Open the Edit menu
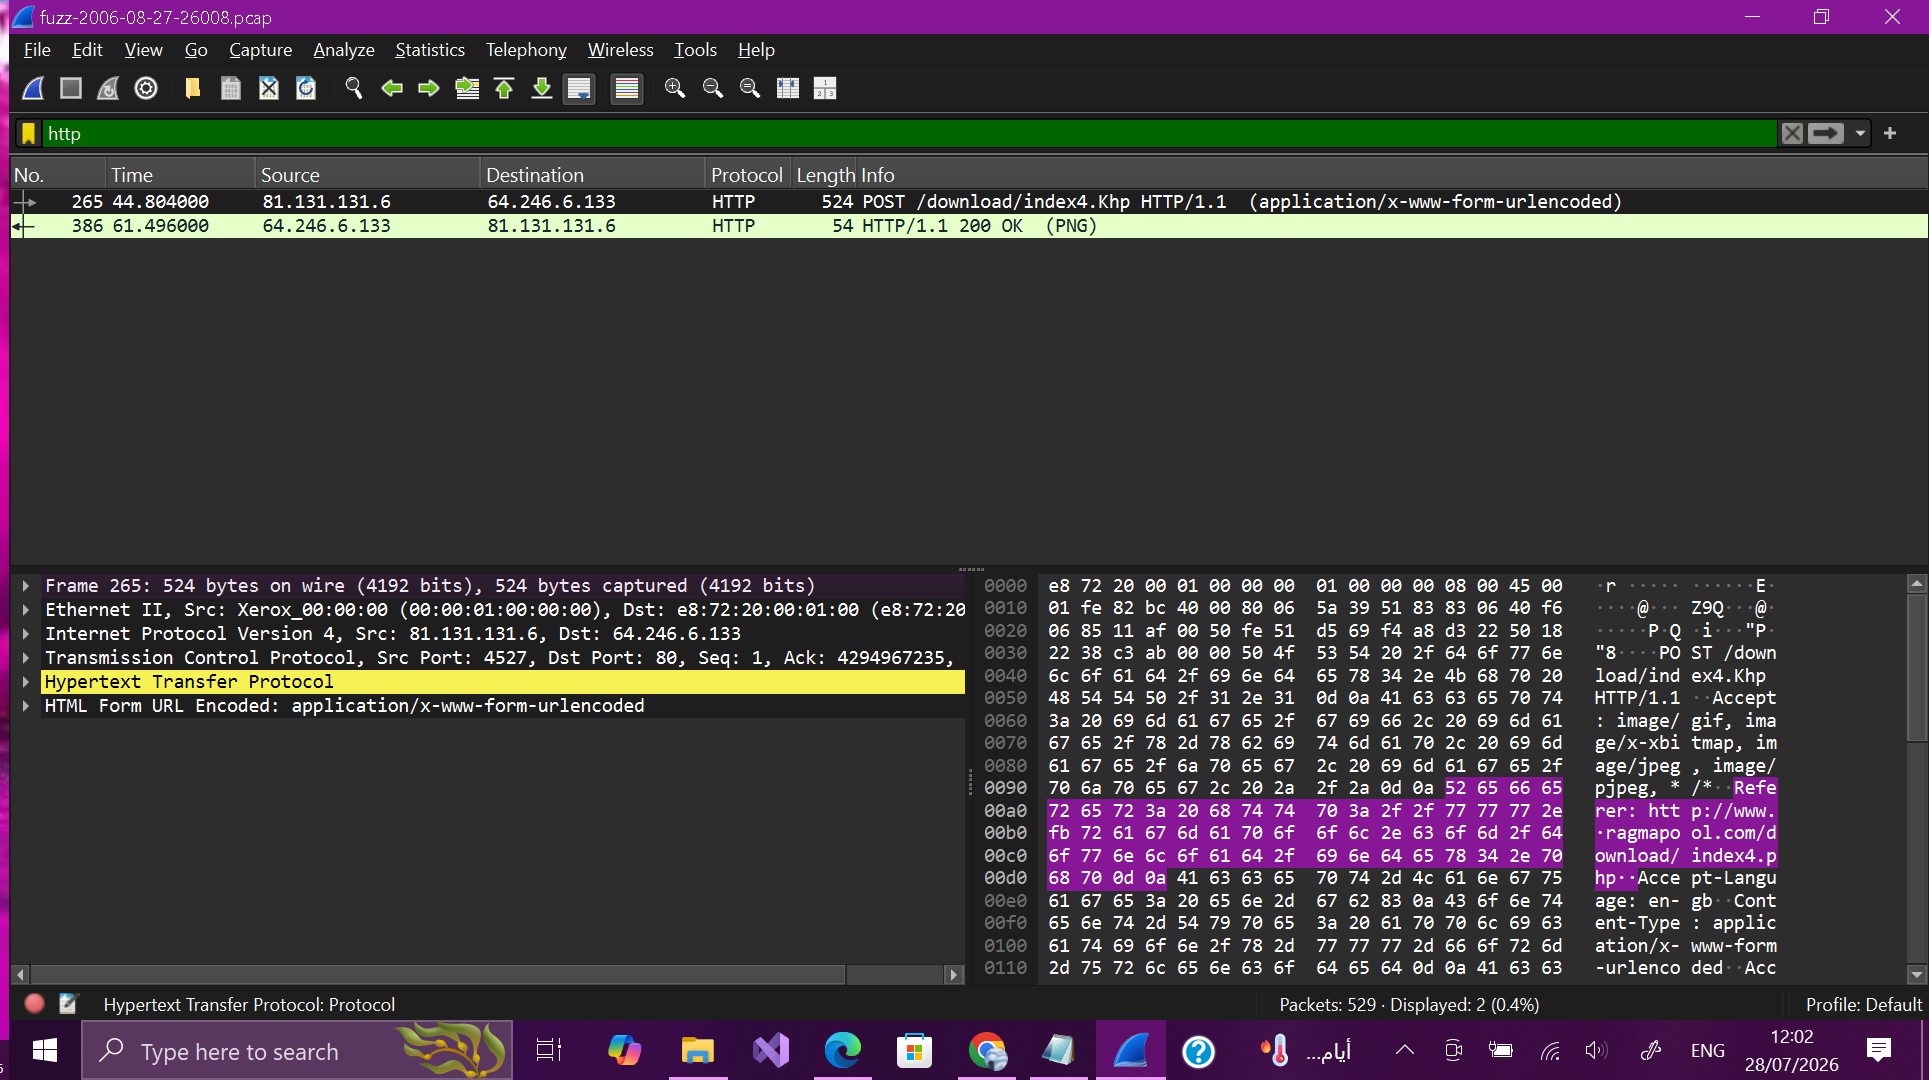Viewport: 1929px width, 1080px height. pos(87,50)
